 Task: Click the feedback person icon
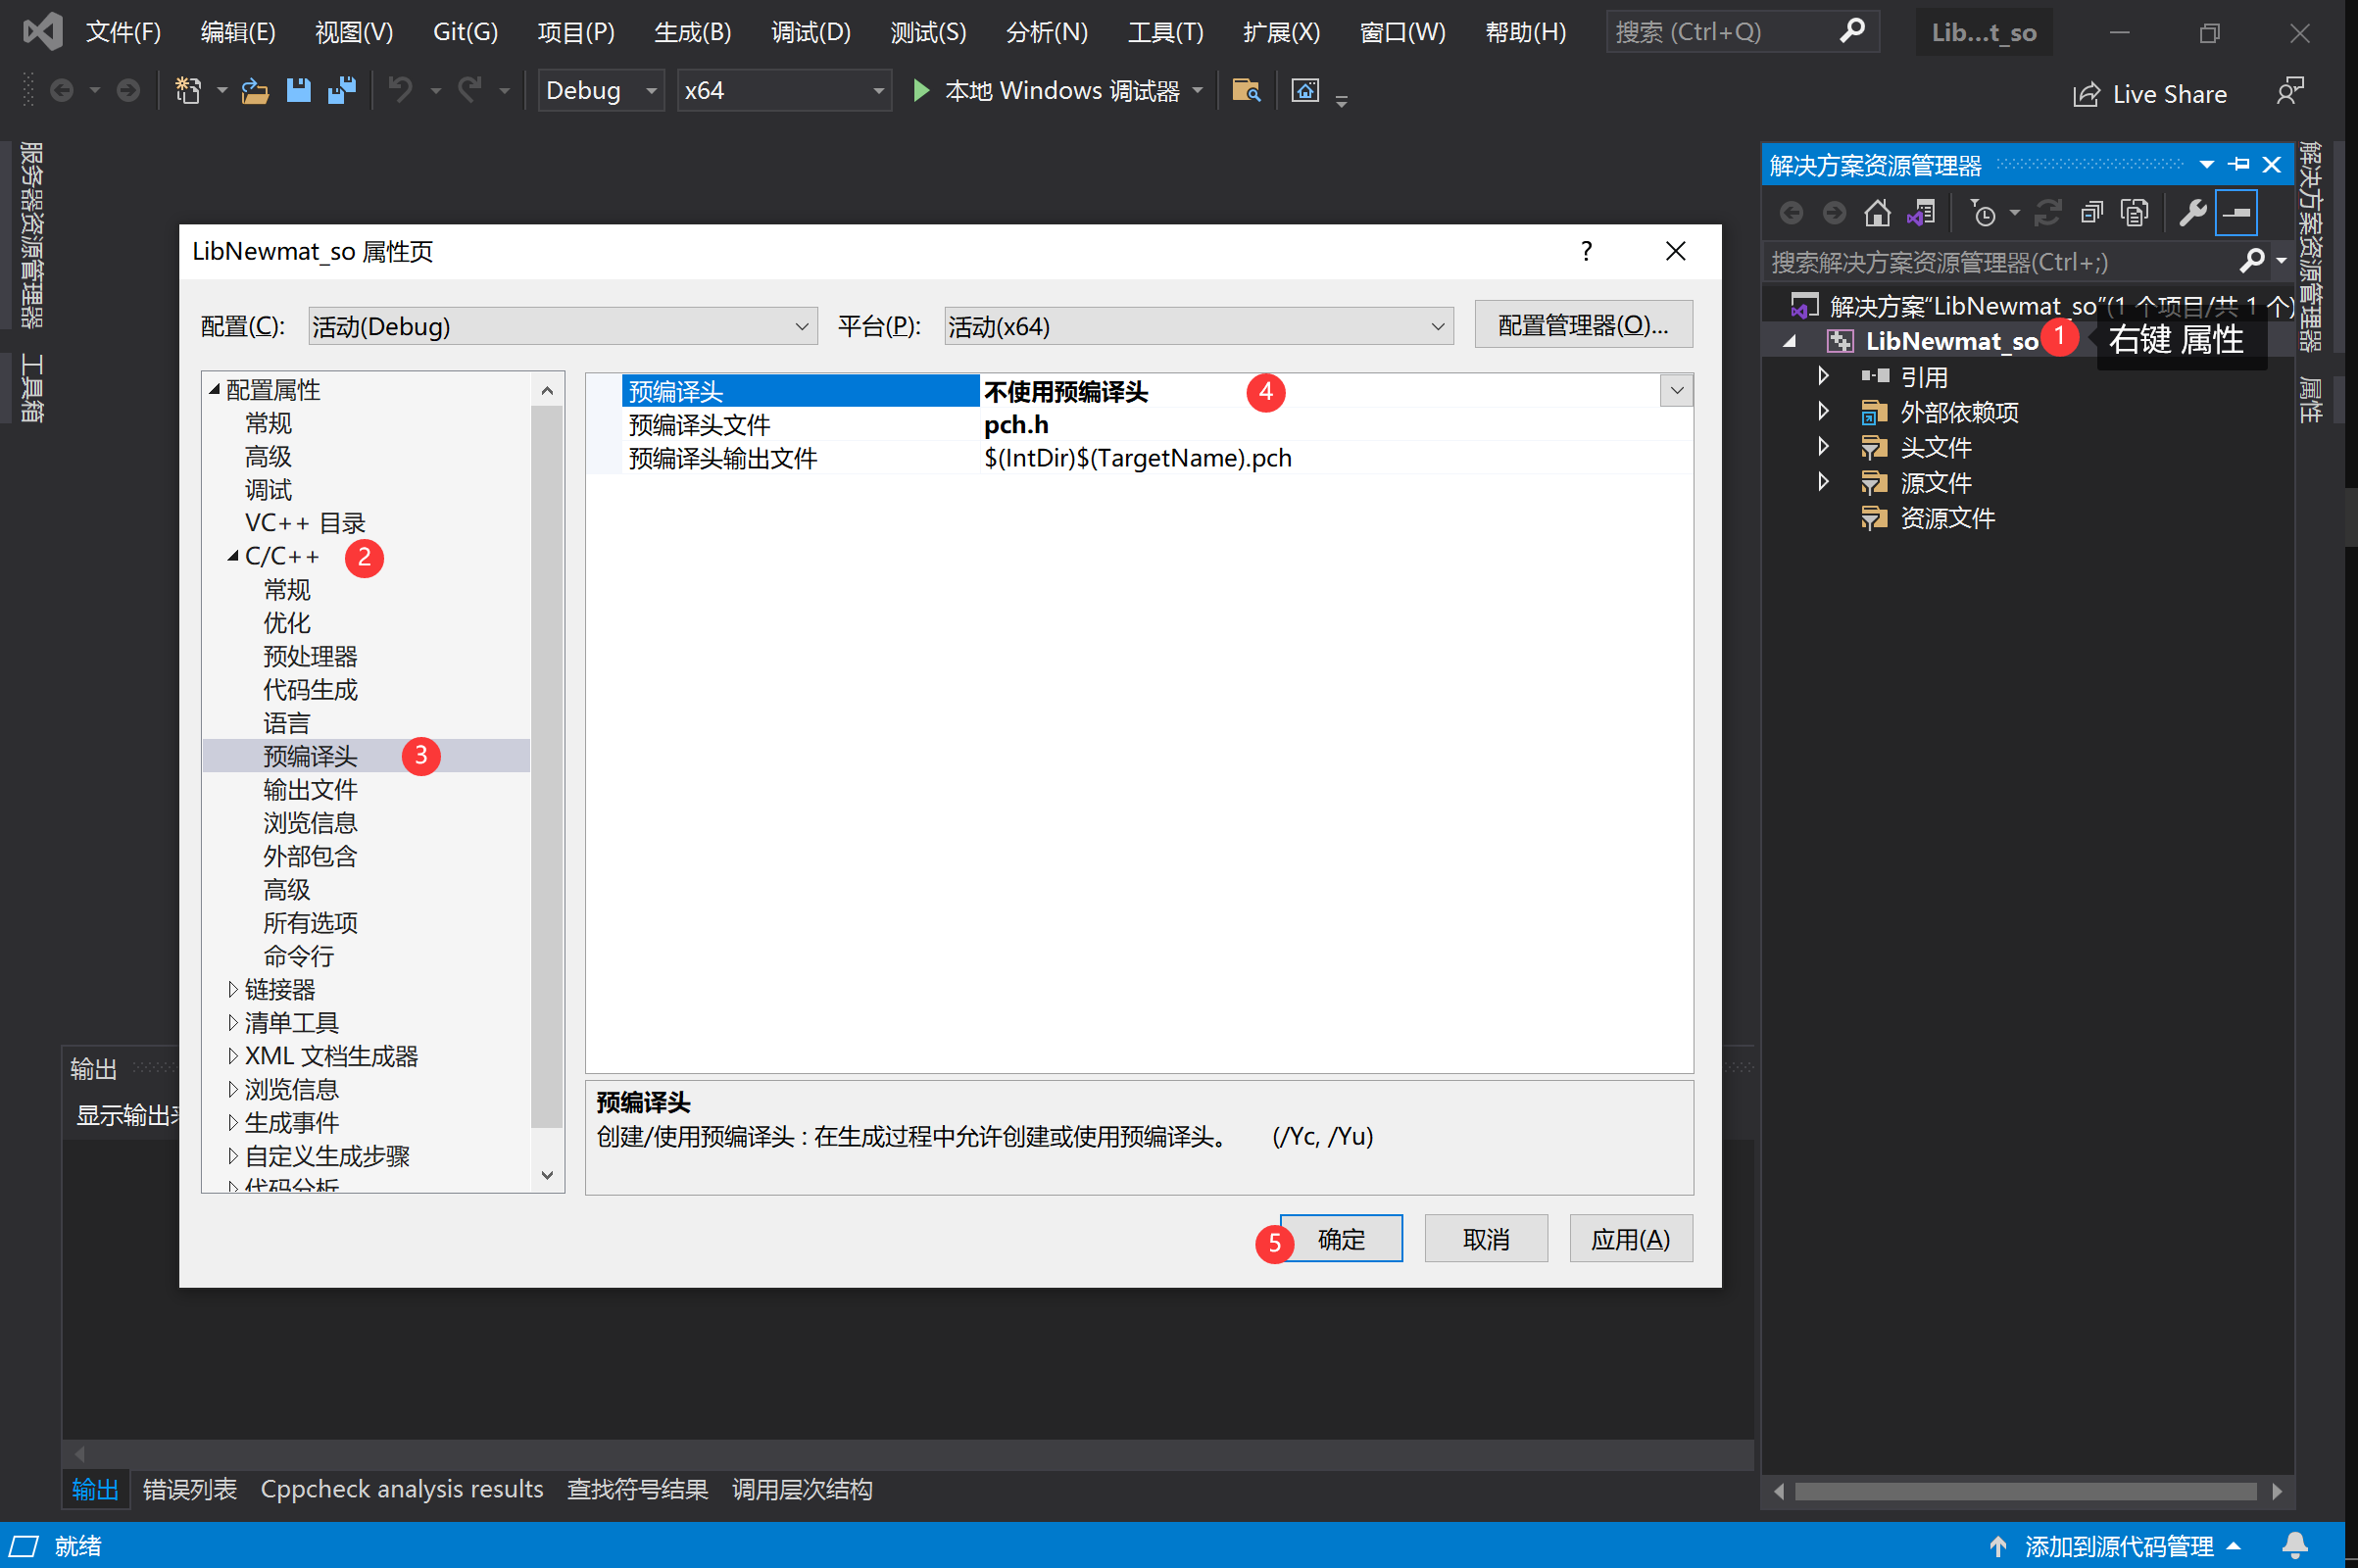click(2289, 91)
